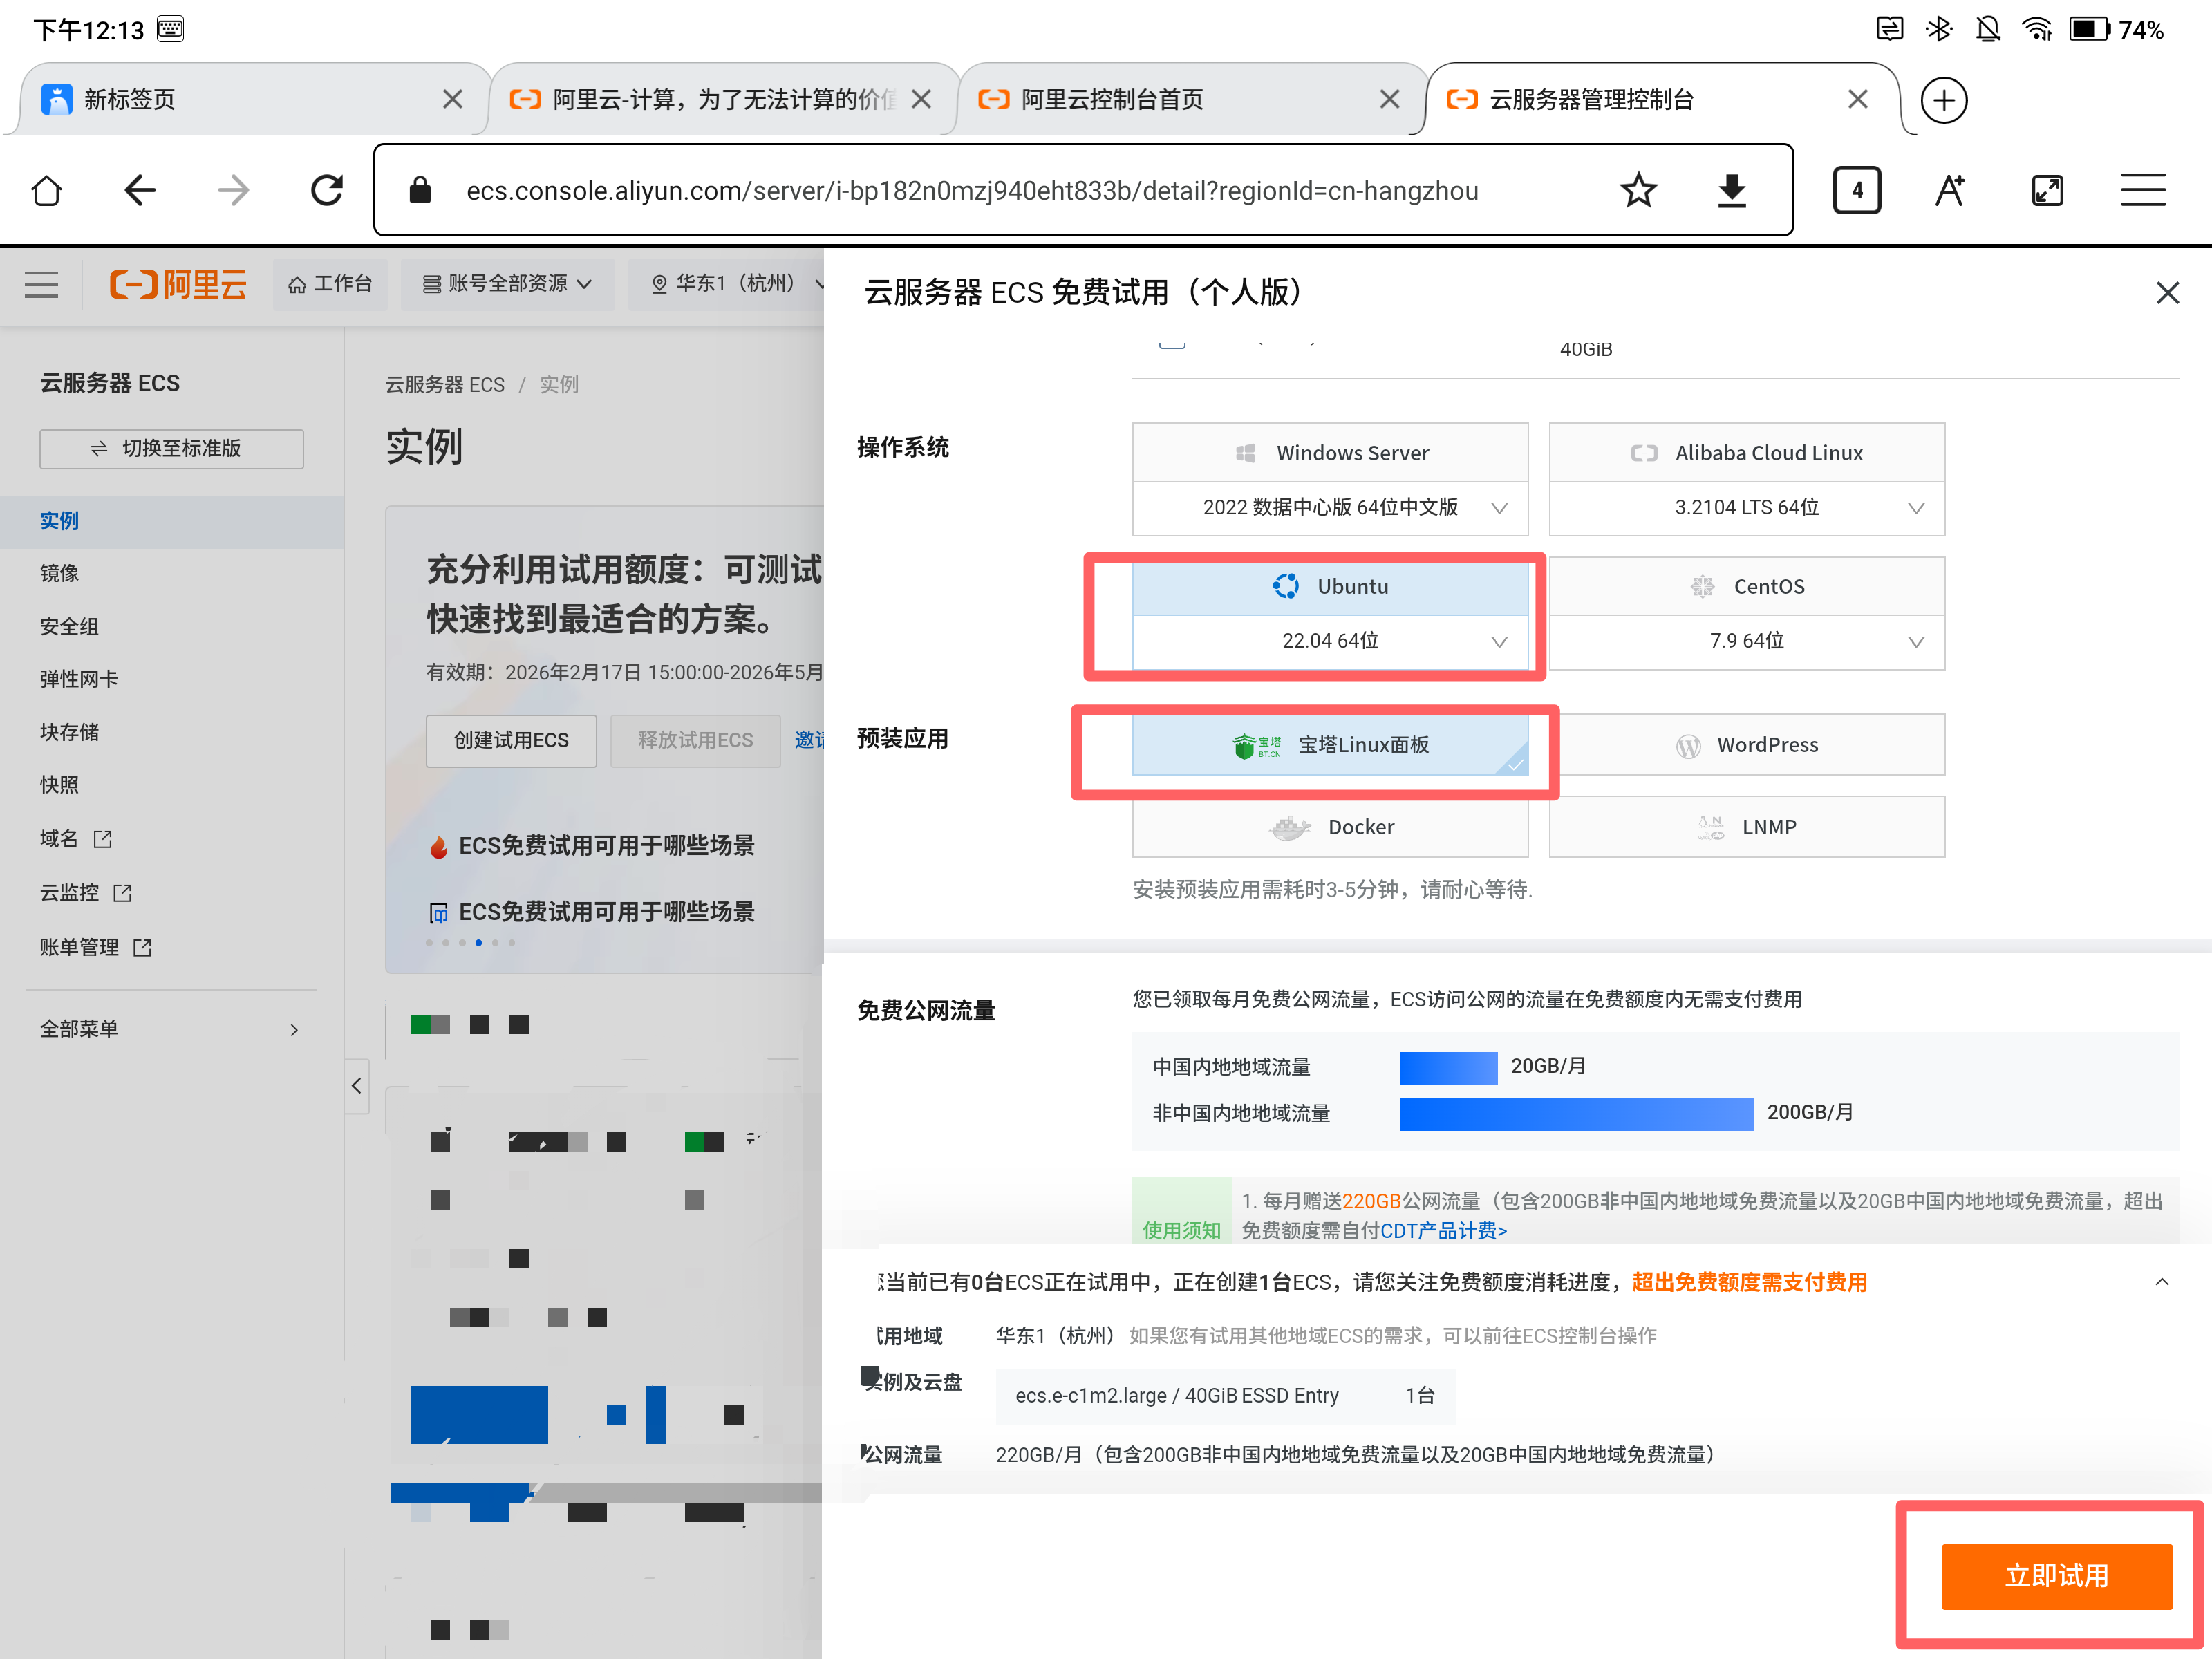Switch to the 阿里云控制台首页 tab
The height and width of the screenshot is (1659, 2212).
coord(1111,98)
